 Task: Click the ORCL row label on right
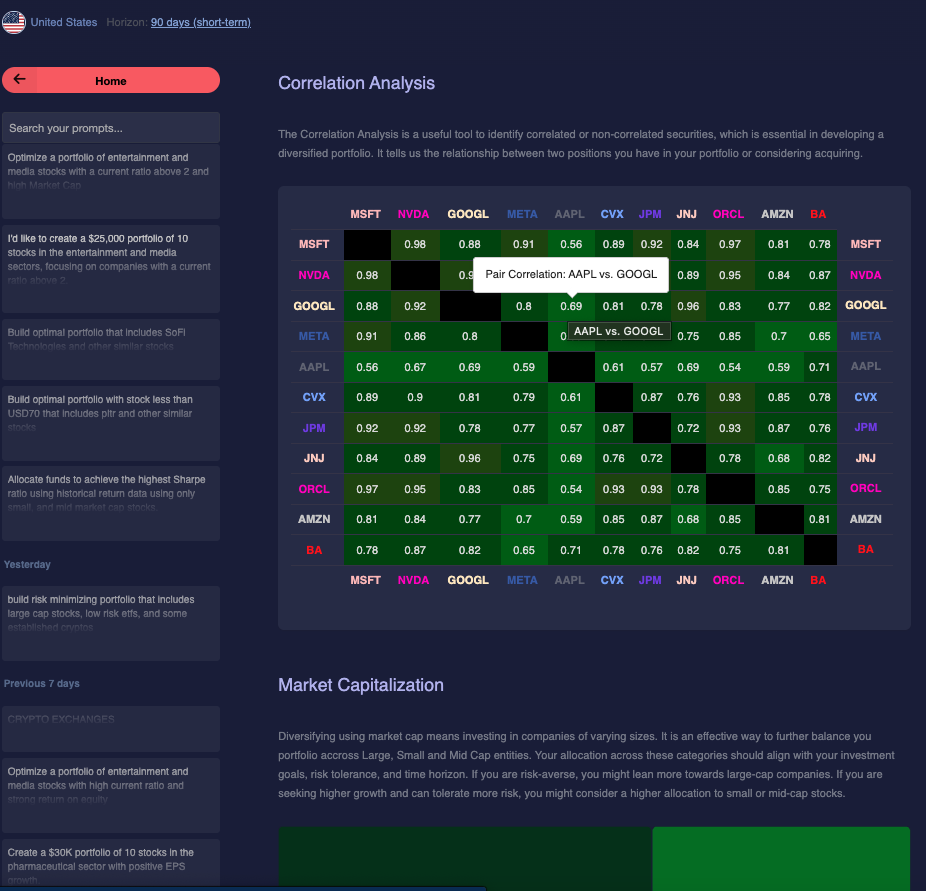(866, 488)
